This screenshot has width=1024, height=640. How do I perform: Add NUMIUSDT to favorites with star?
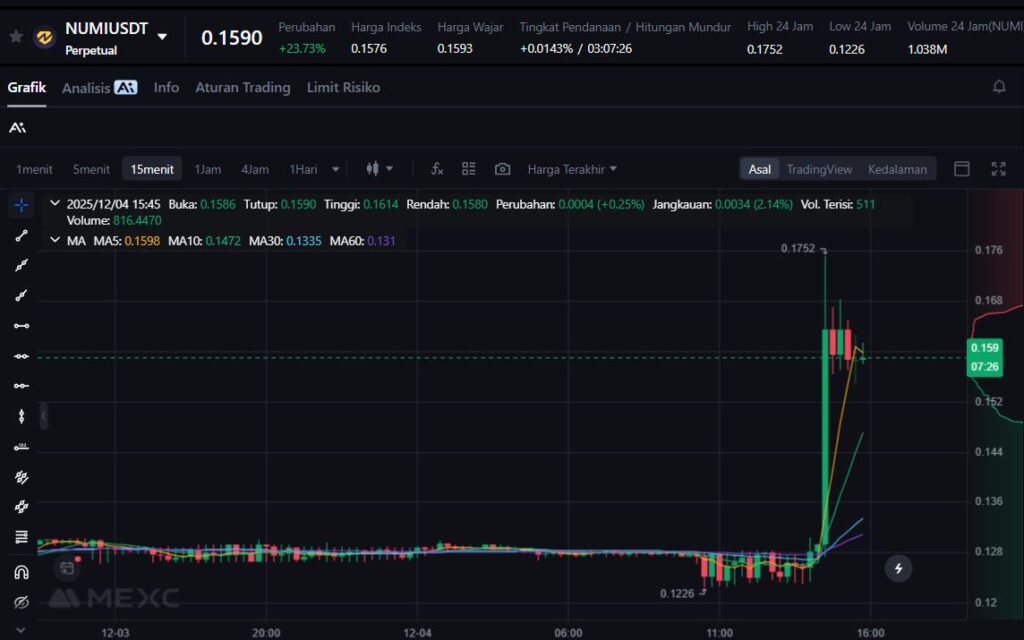[16, 37]
